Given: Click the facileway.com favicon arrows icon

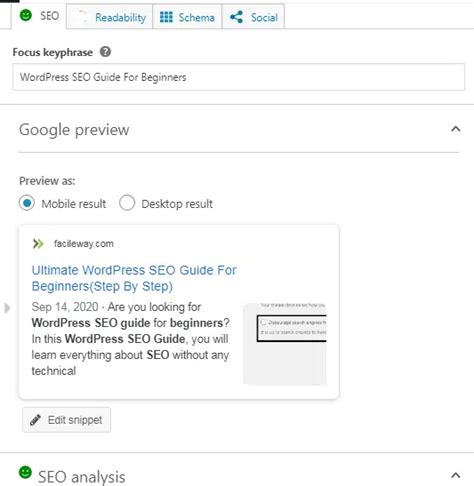Looking at the screenshot, I should click(38, 244).
